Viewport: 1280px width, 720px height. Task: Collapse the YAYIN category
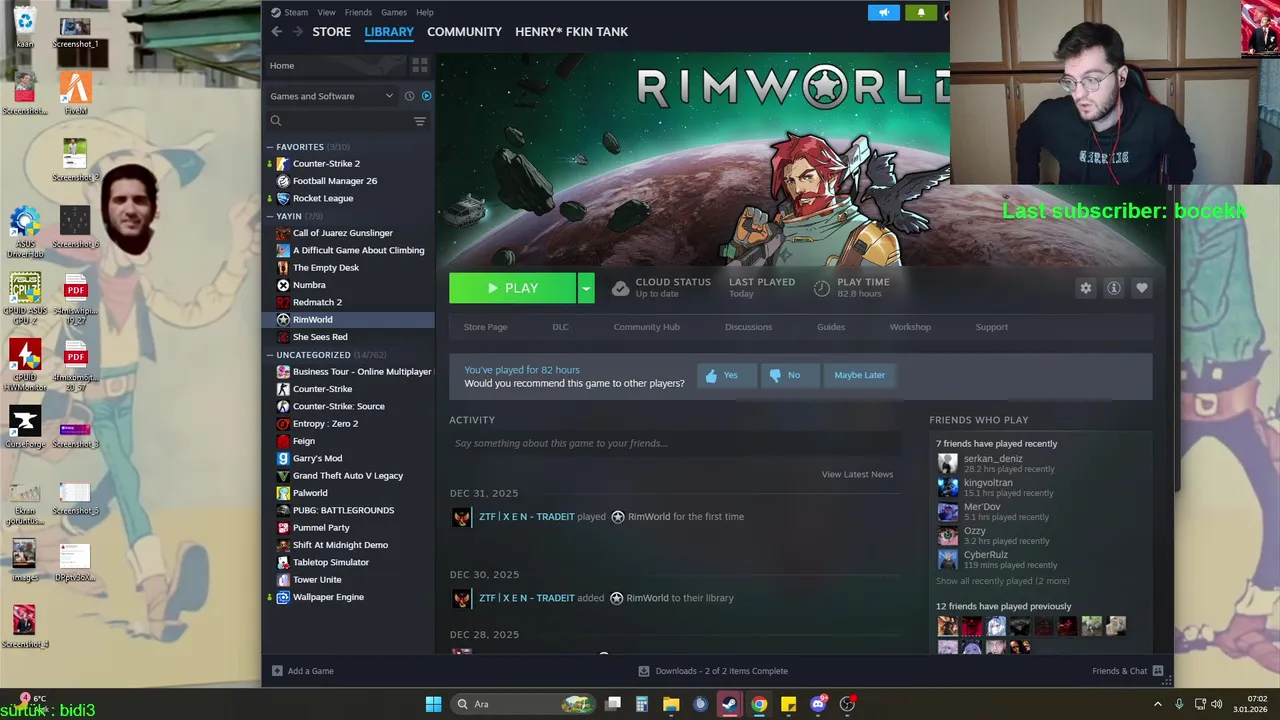(270, 216)
